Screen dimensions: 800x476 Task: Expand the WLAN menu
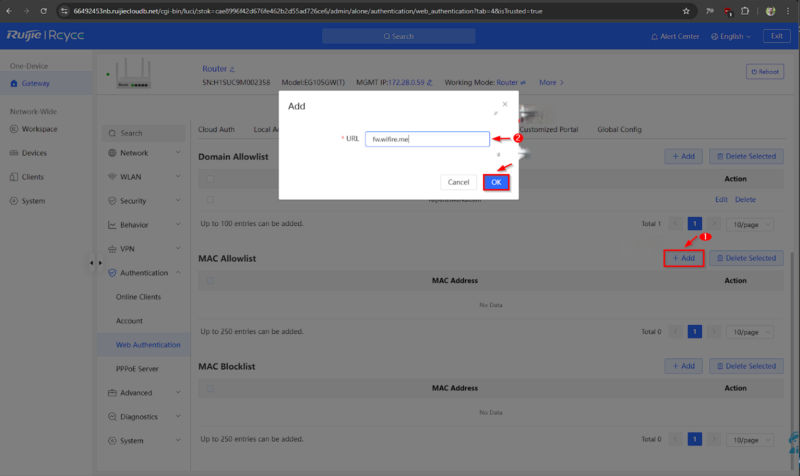(x=144, y=177)
